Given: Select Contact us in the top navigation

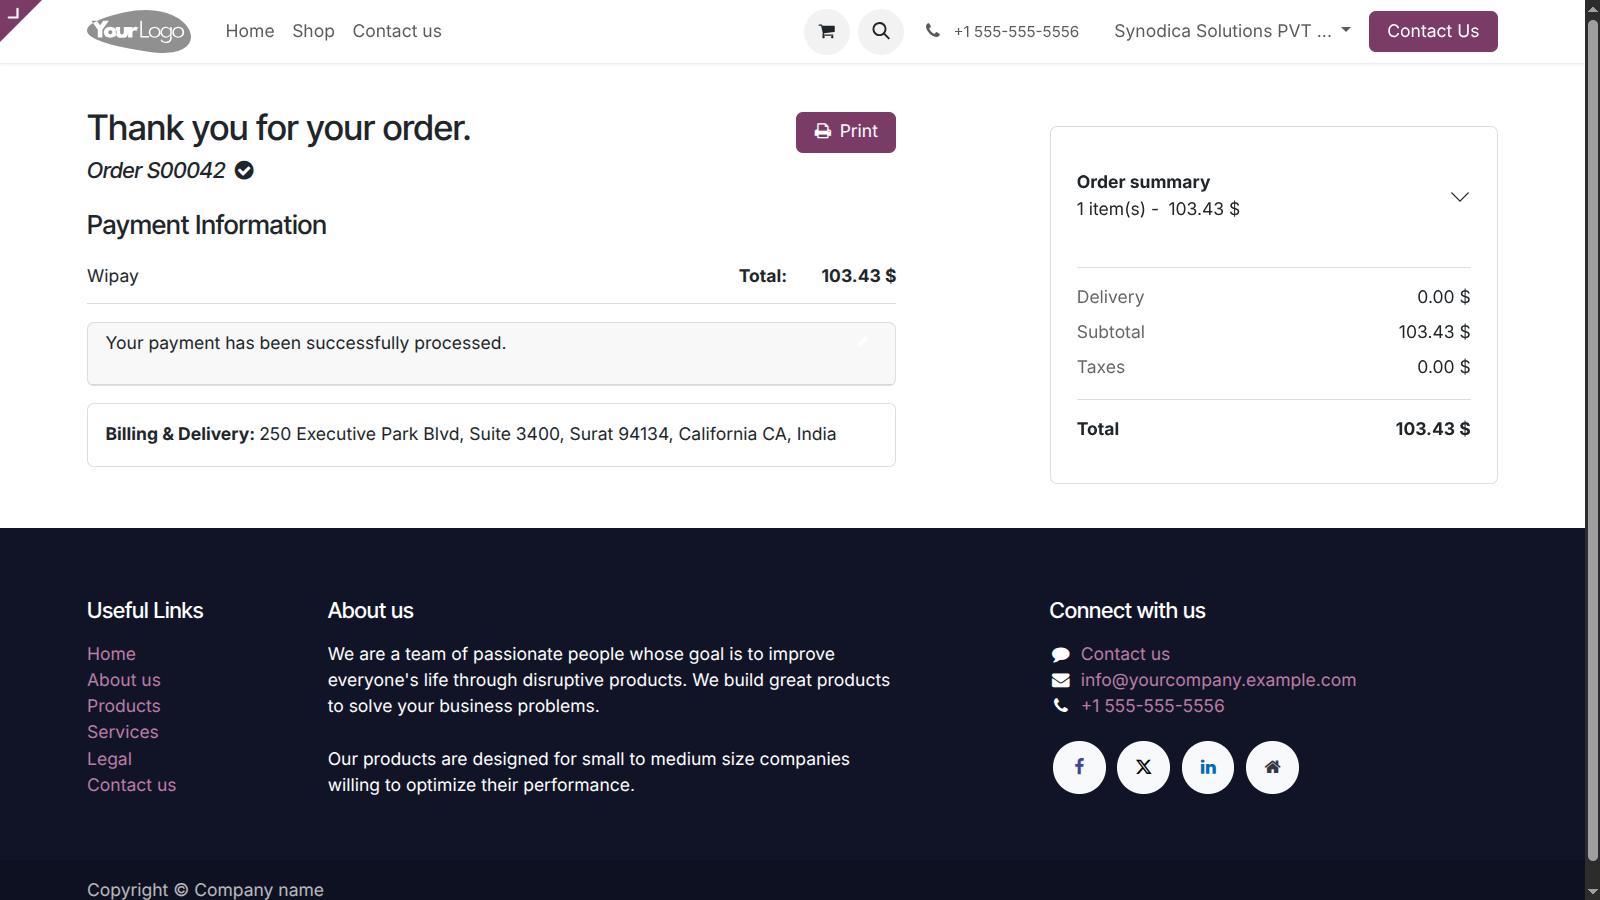Looking at the screenshot, I should tap(397, 31).
